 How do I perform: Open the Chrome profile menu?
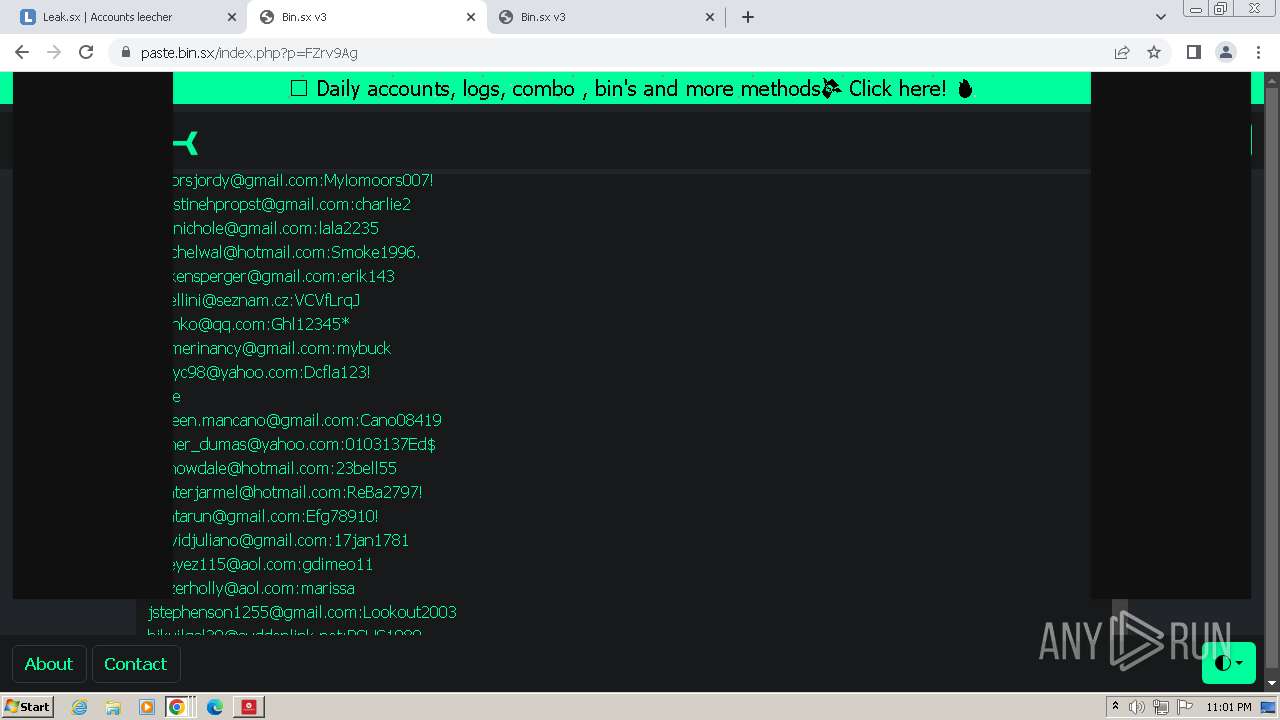(x=1226, y=52)
